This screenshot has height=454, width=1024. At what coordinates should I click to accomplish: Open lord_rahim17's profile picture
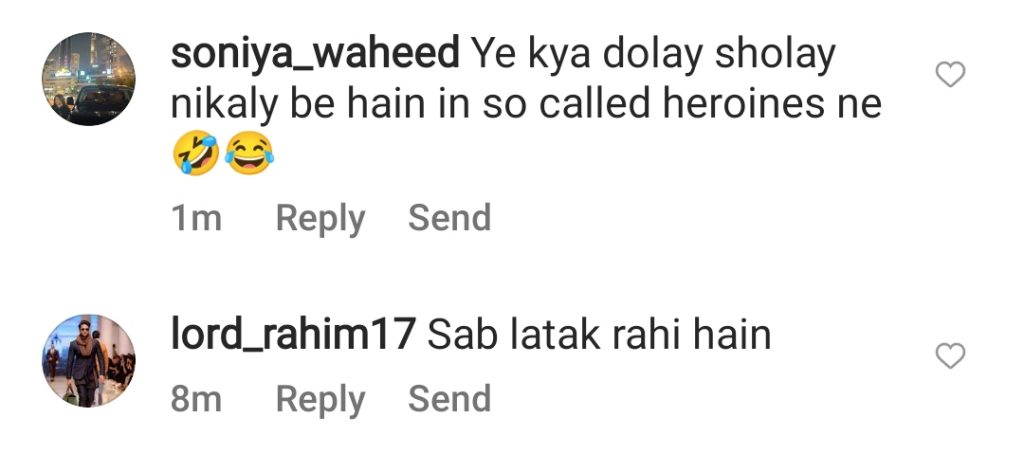click(x=89, y=361)
